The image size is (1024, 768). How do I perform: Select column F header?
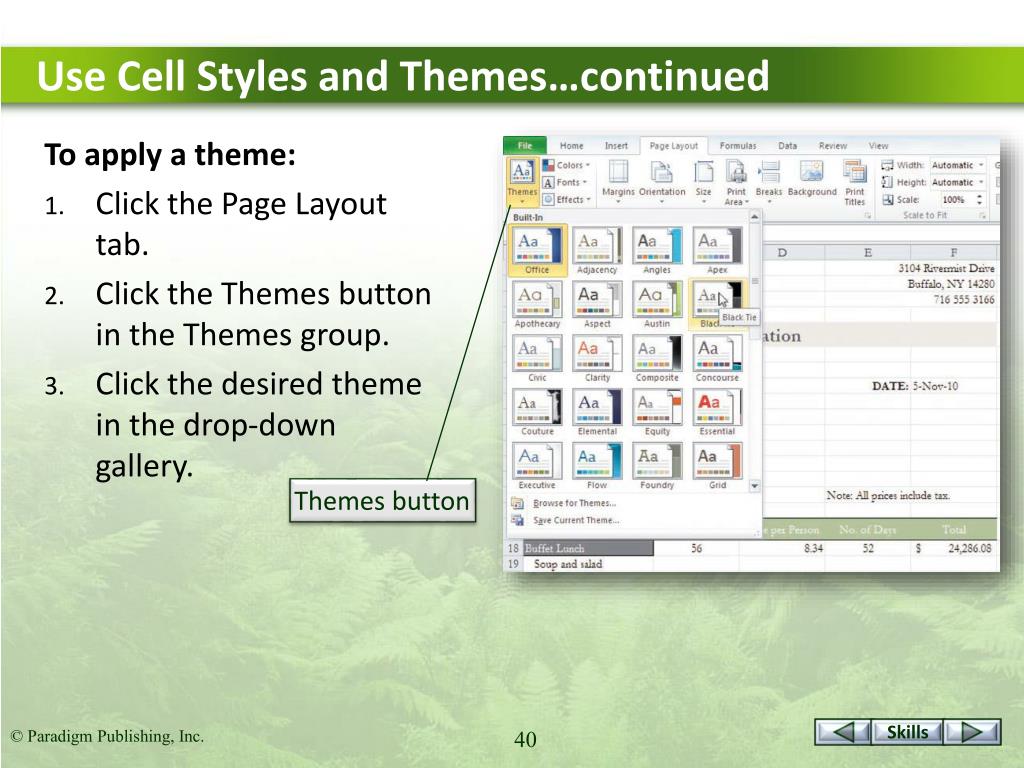[953, 253]
